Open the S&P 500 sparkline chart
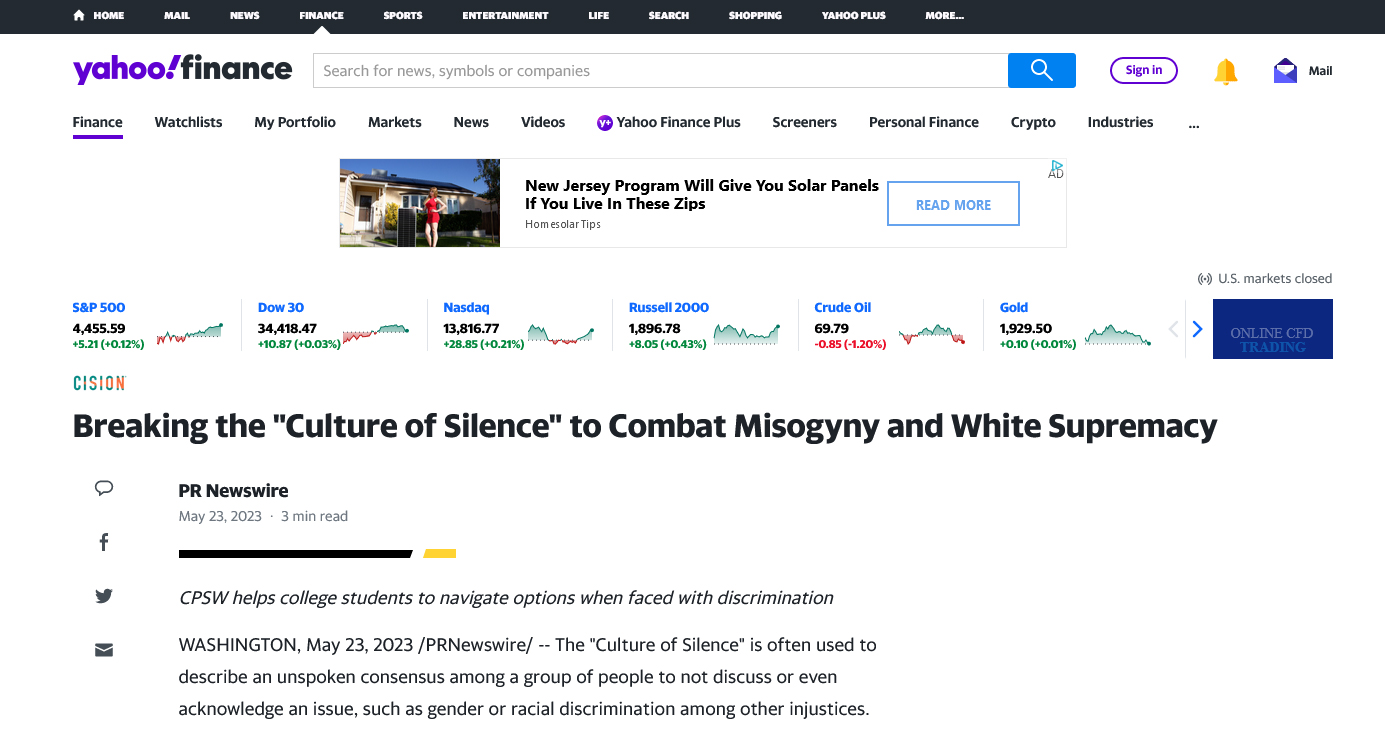This screenshot has width=1385, height=744. pyautogui.click(x=190, y=334)
